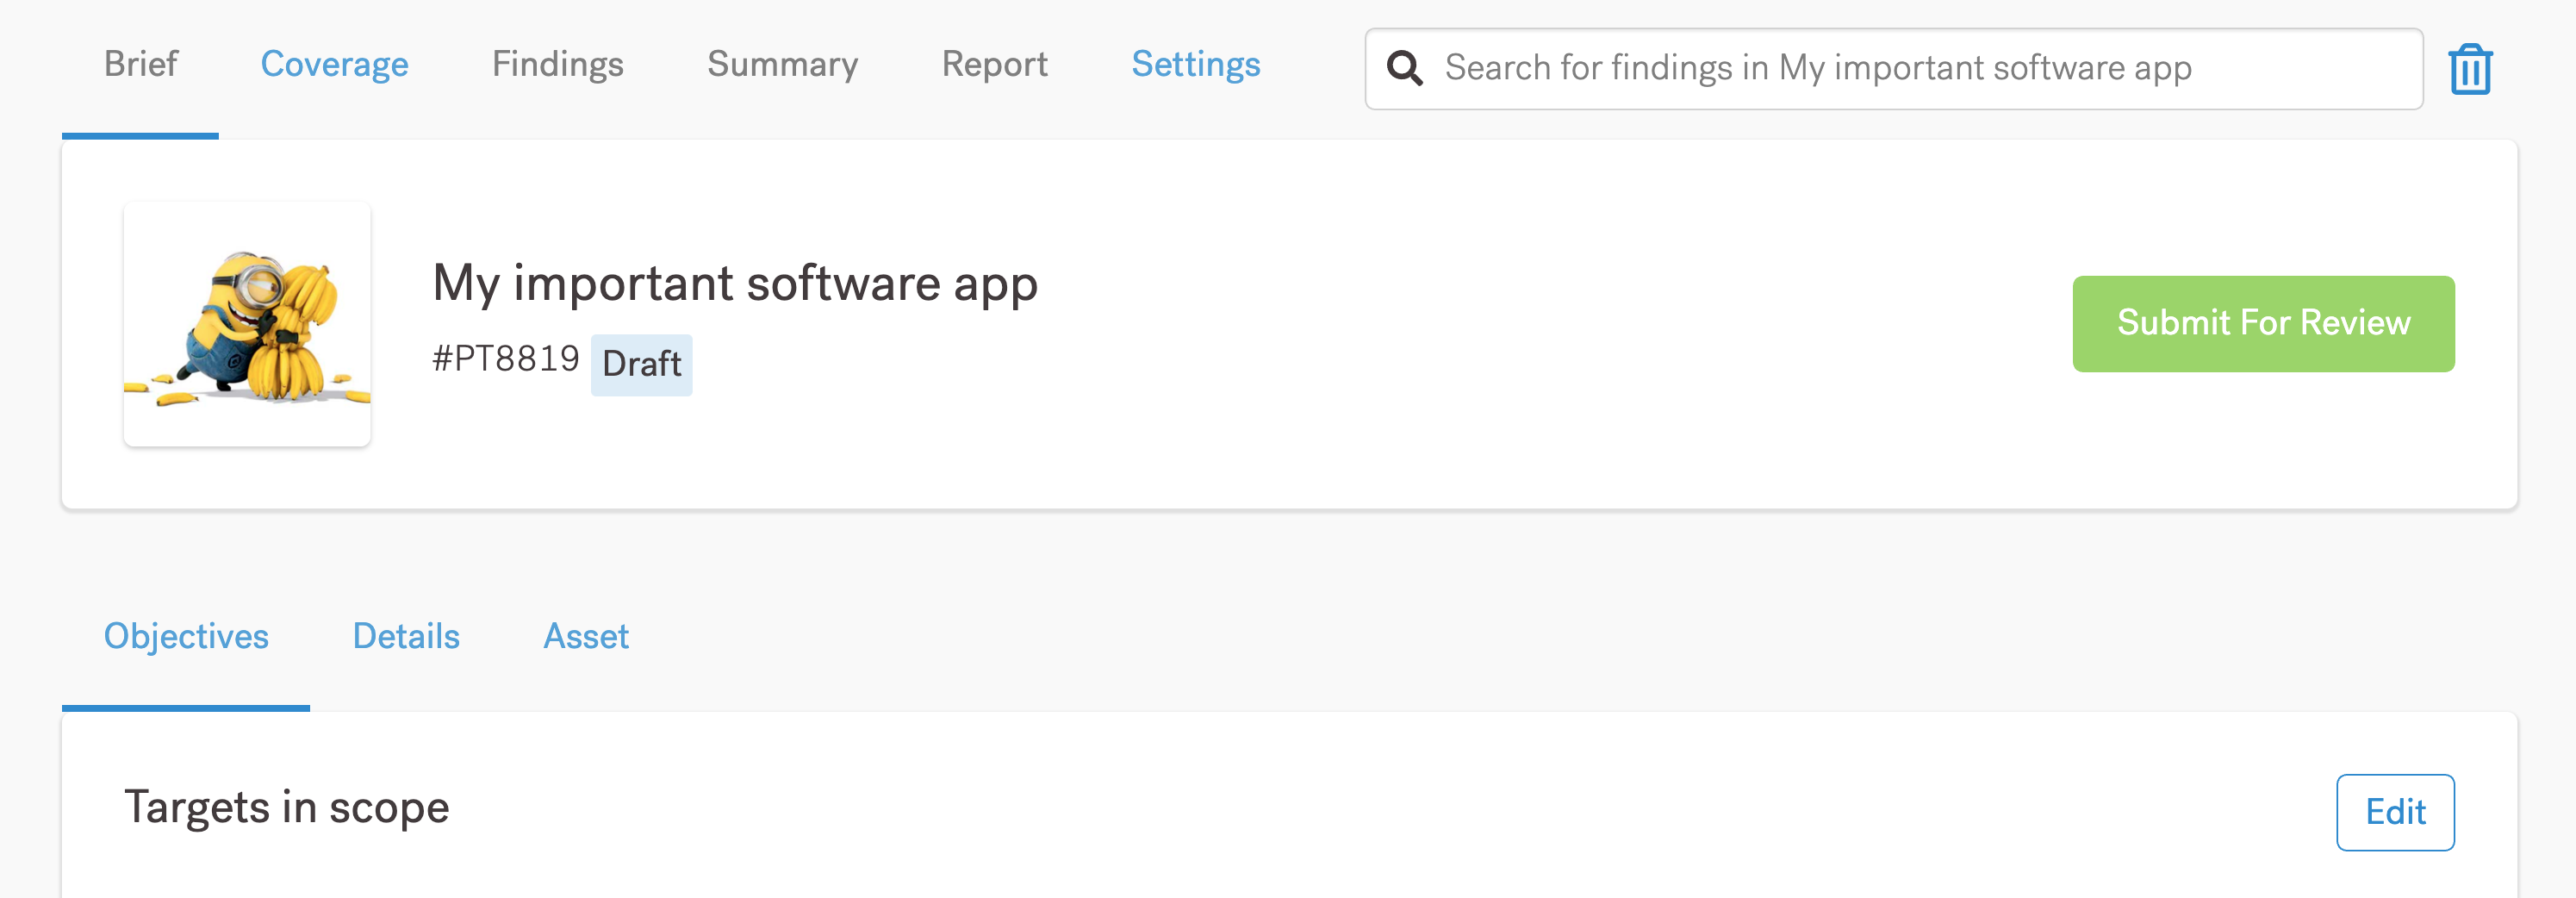
Task: Open the Report tab
Action: (994, 64)
